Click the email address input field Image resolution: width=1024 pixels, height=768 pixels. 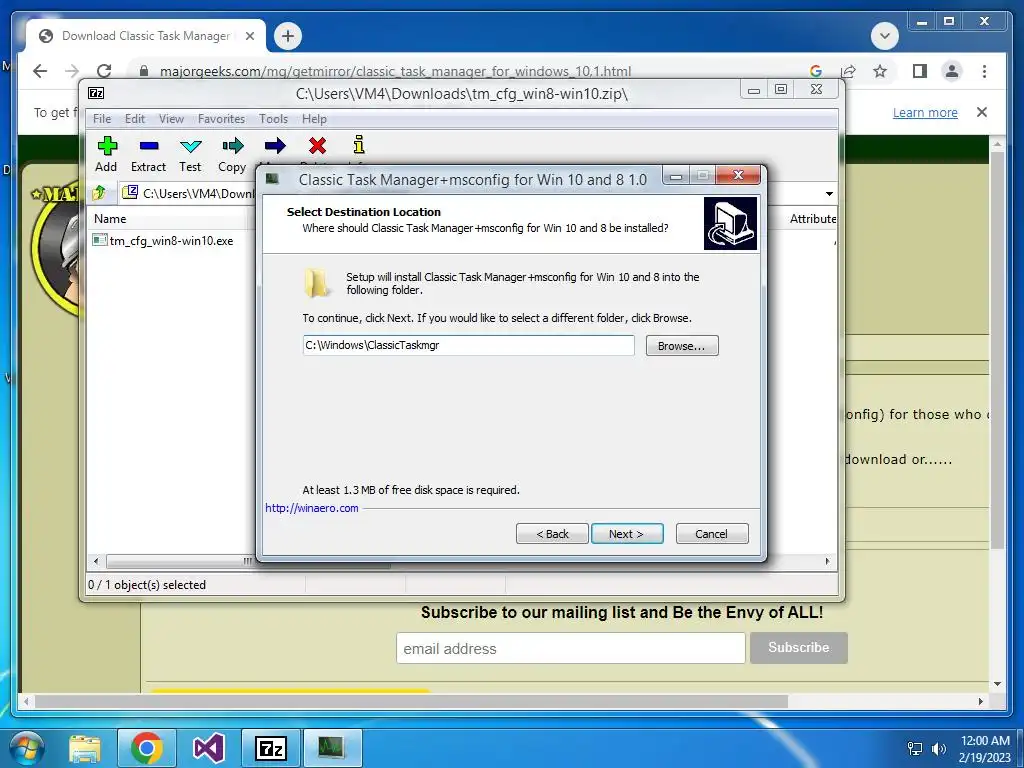(570, 648)
